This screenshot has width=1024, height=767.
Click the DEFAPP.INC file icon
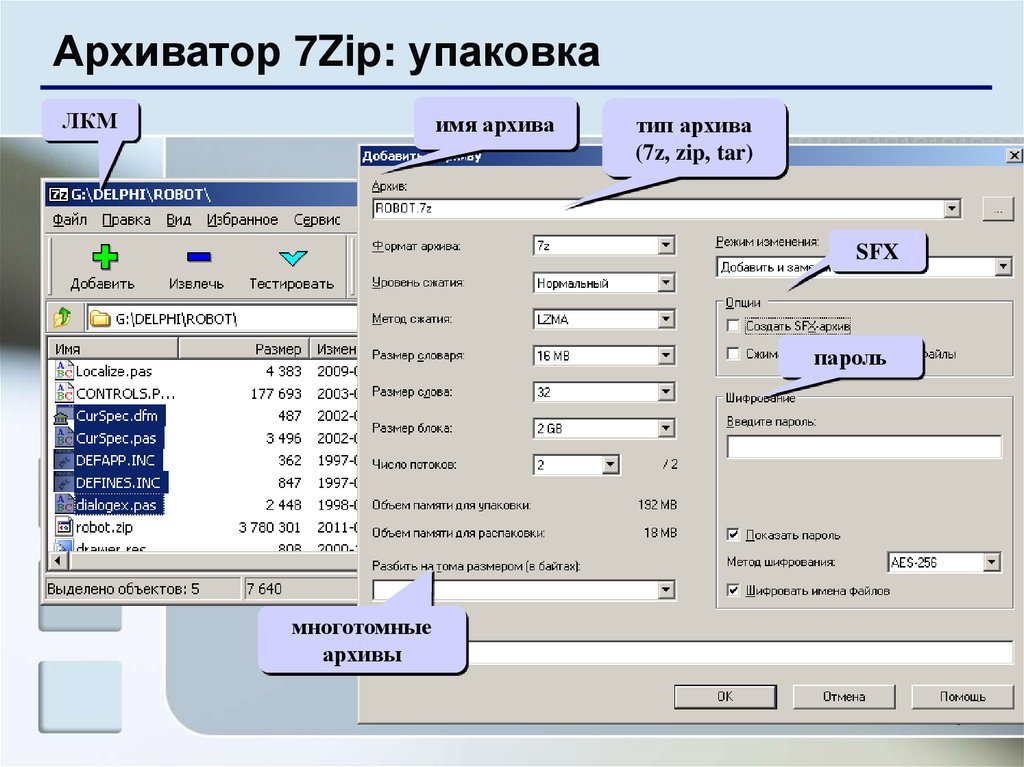(63, 460)
